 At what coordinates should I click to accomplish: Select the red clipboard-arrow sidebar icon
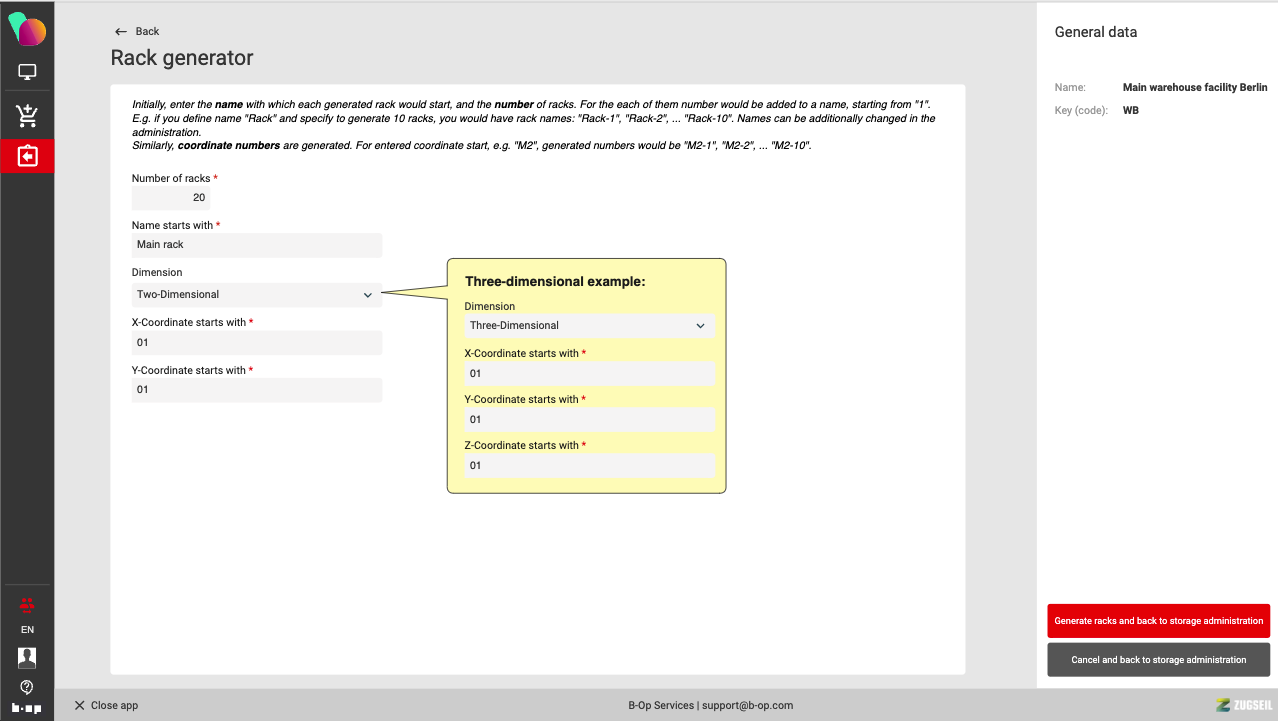click(27, 157)
